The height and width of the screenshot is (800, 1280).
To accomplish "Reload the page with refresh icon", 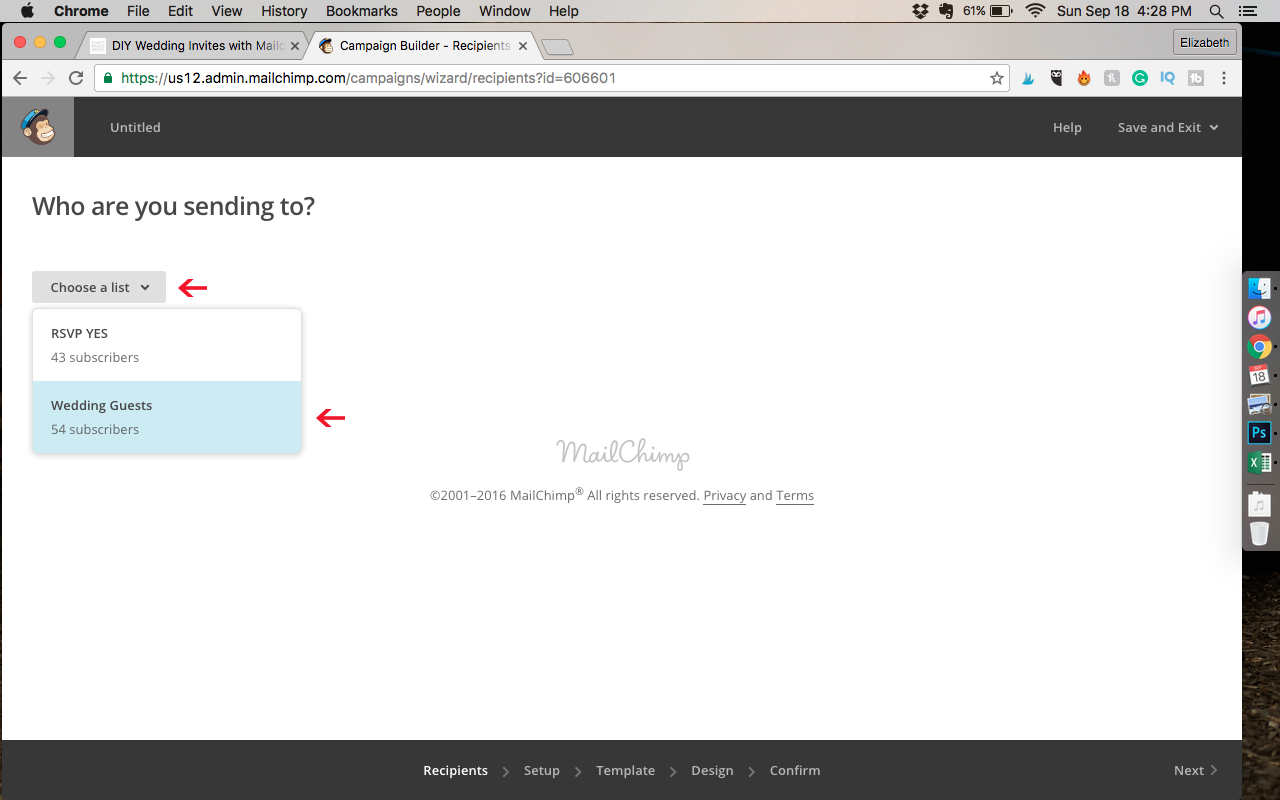I will click(x=76, y=78).
